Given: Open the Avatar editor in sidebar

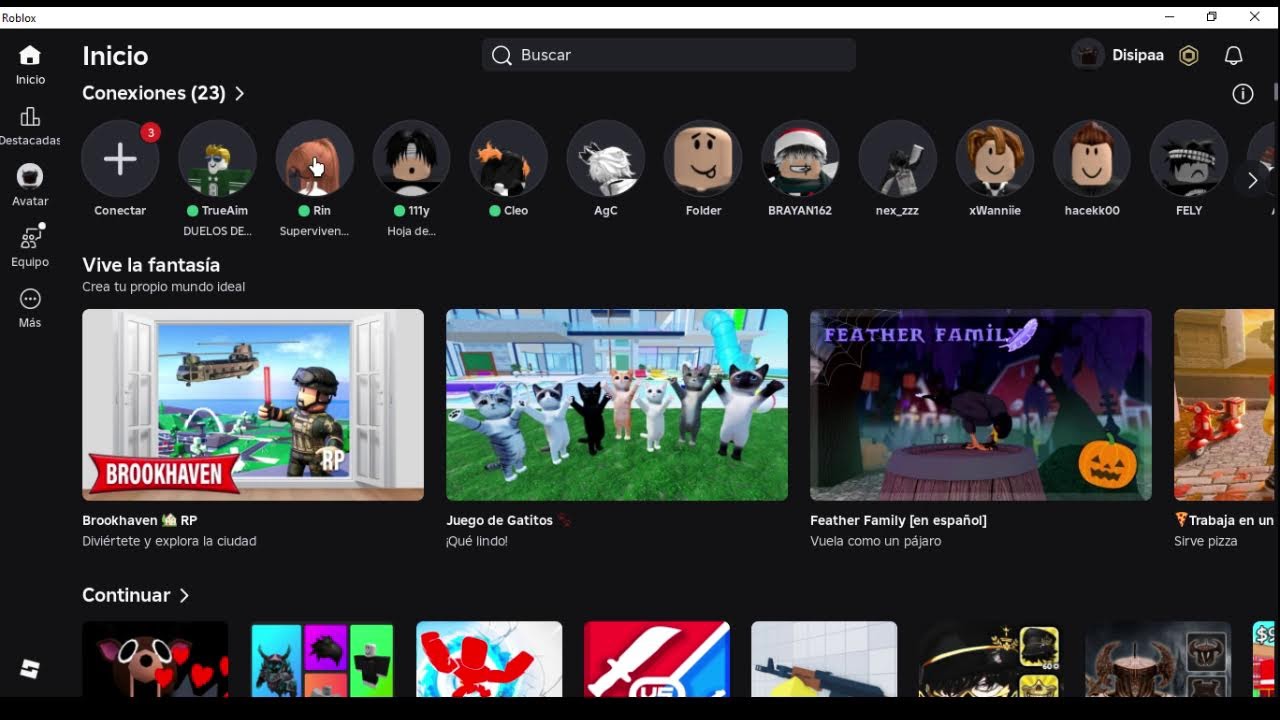Looking at the screenshot, I should point(30,177).
